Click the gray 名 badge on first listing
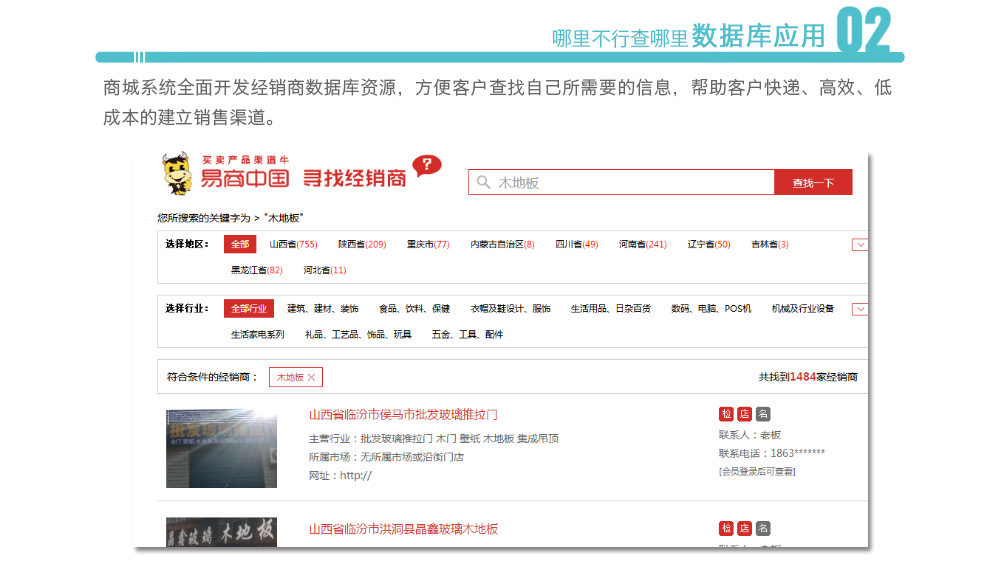 coord(763,414)
